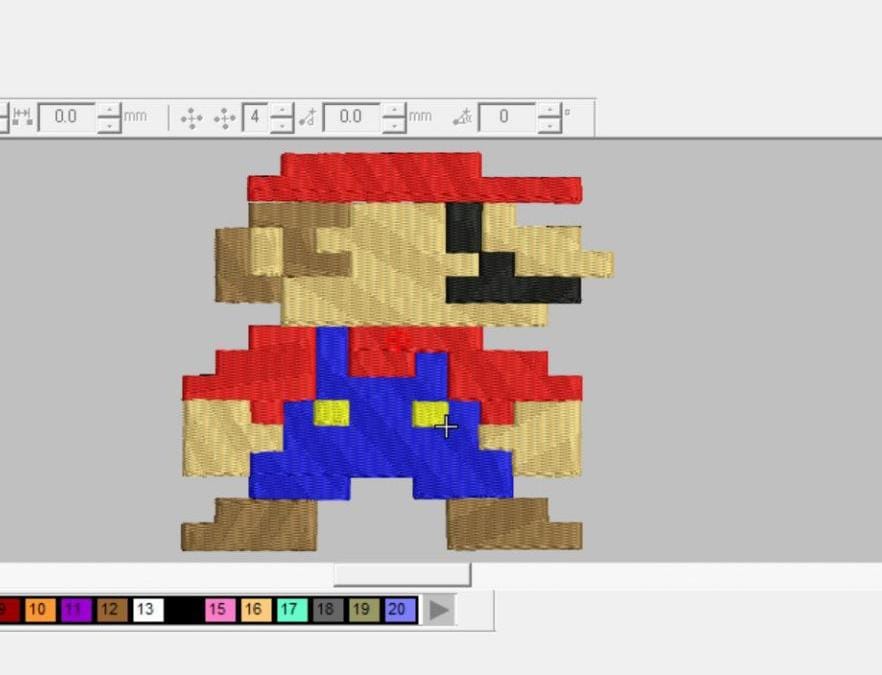The width and height of the screenshot is (882, 675).
Task: Focus the angle field showing 0
Action: click(x=506, y=117)
